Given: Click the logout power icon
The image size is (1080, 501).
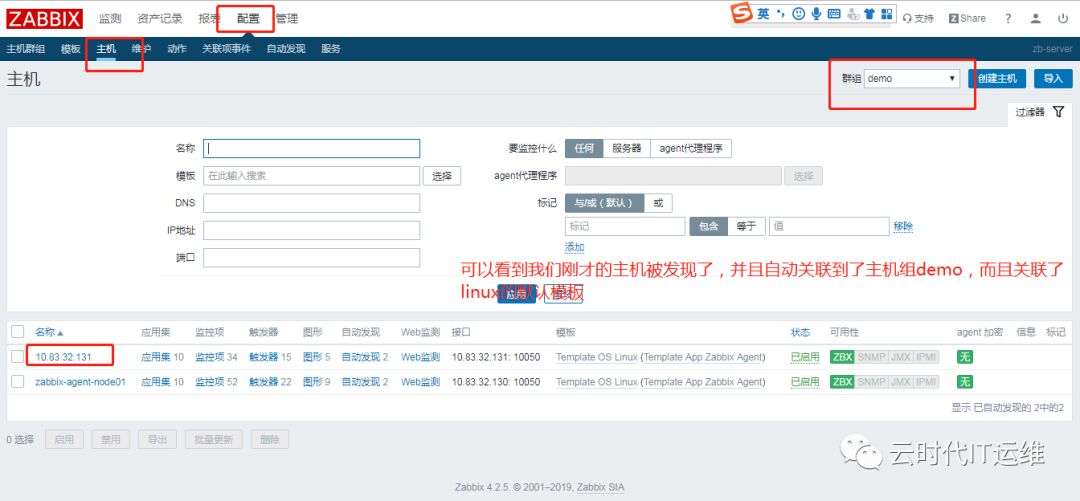Looking at the screenshot, I should click(x=1061, y=19).
